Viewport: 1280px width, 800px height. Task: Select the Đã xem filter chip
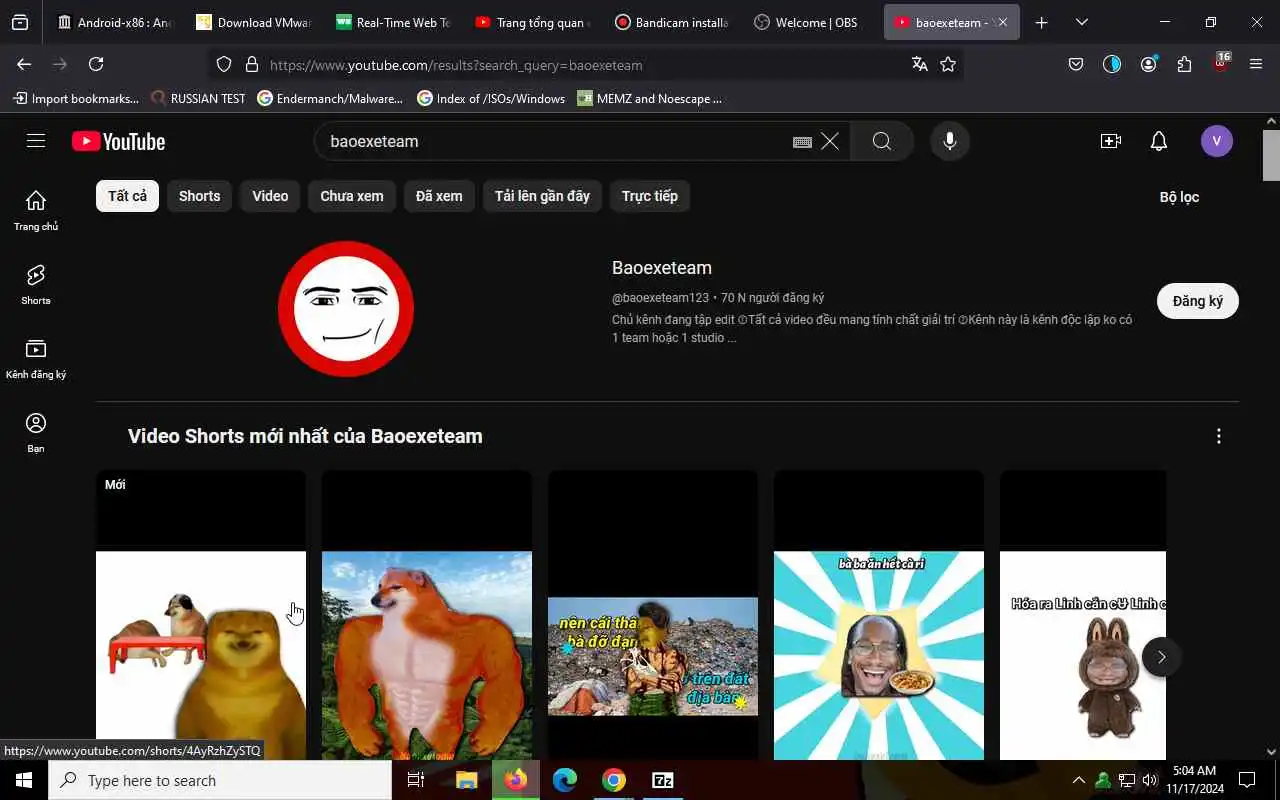(439, 196)
